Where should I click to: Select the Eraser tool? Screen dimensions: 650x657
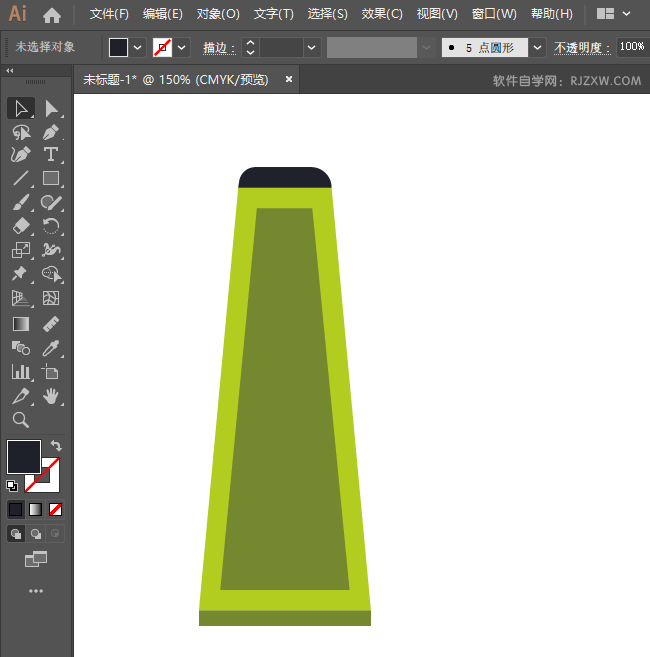[x=20, y=227]
